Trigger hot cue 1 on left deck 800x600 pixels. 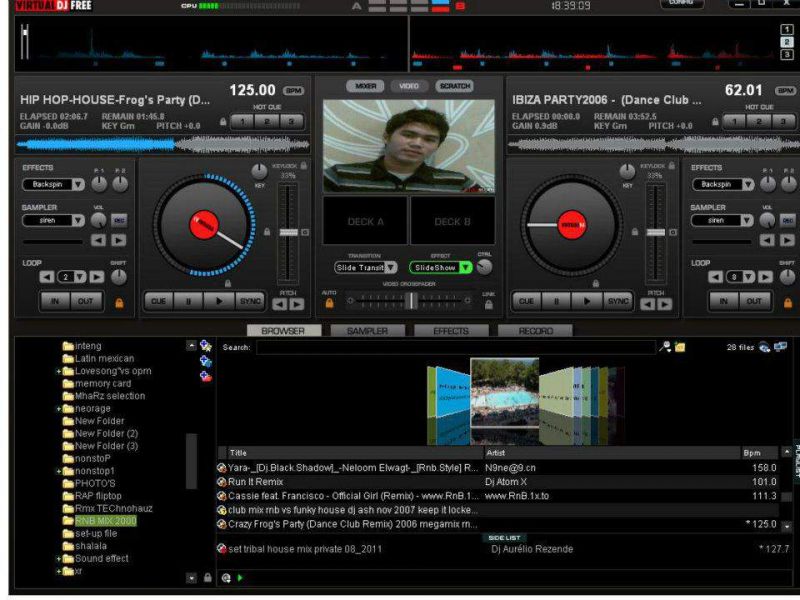pos(242,122)
